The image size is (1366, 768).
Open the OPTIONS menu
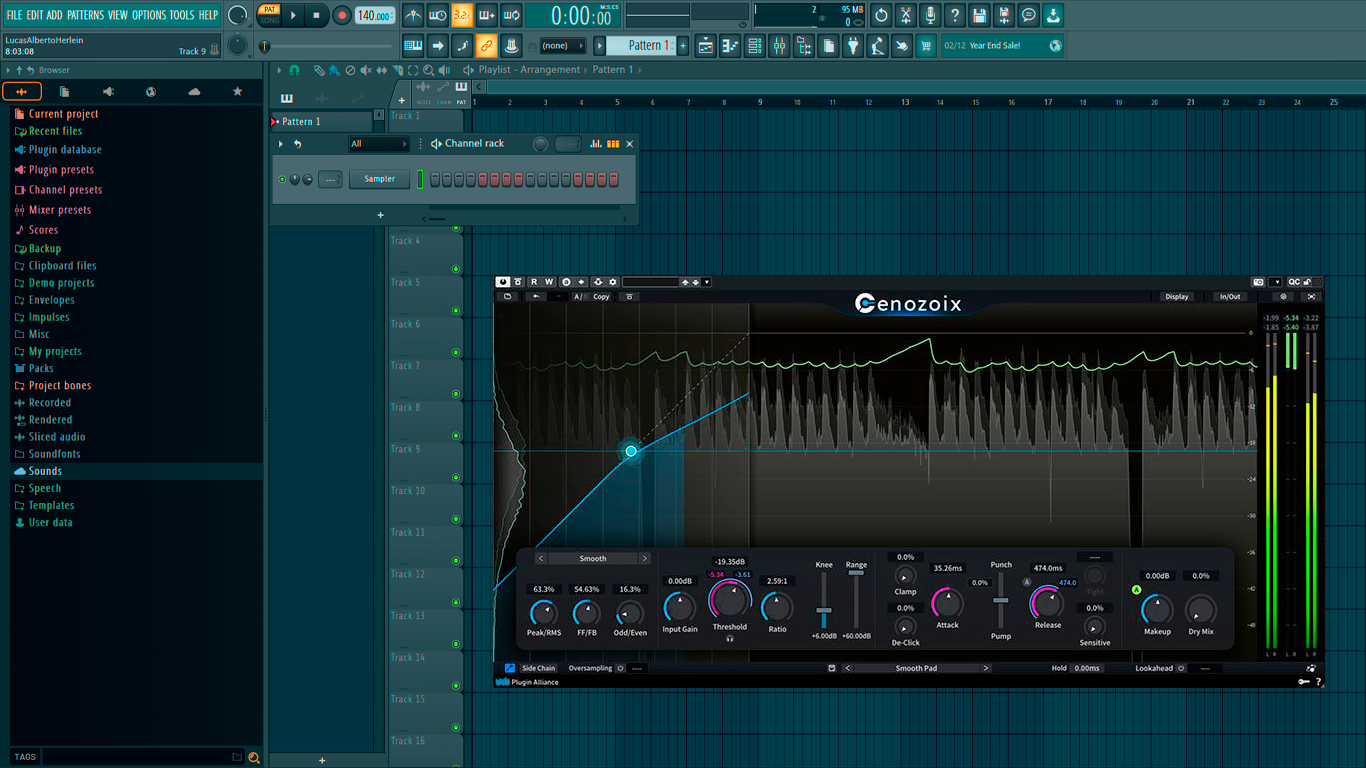pyautogui.click(x=149, y=15)
